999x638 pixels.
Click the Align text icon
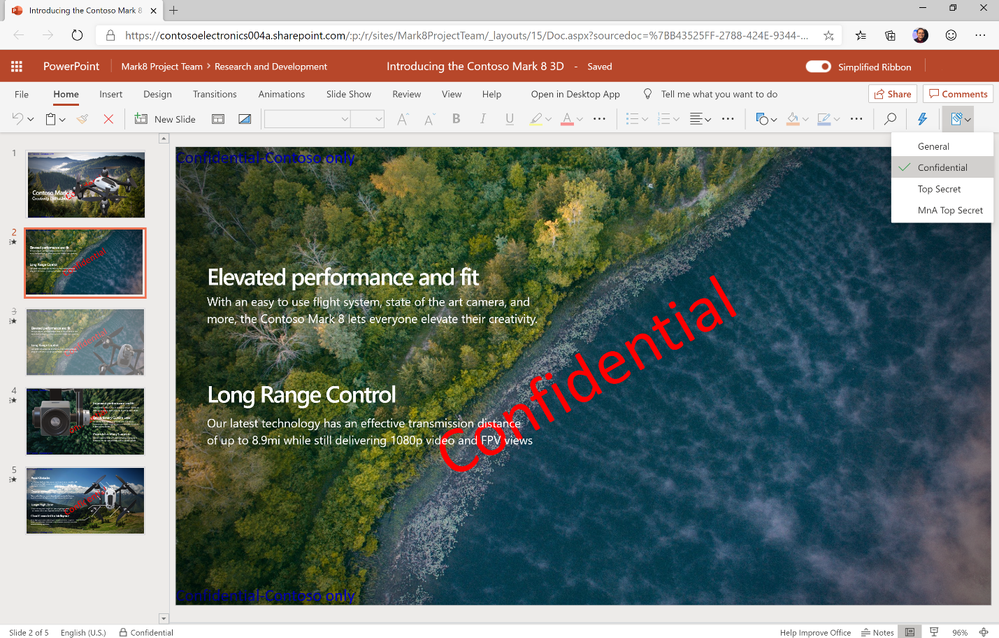pyautogui.click(x=696, y=119)
